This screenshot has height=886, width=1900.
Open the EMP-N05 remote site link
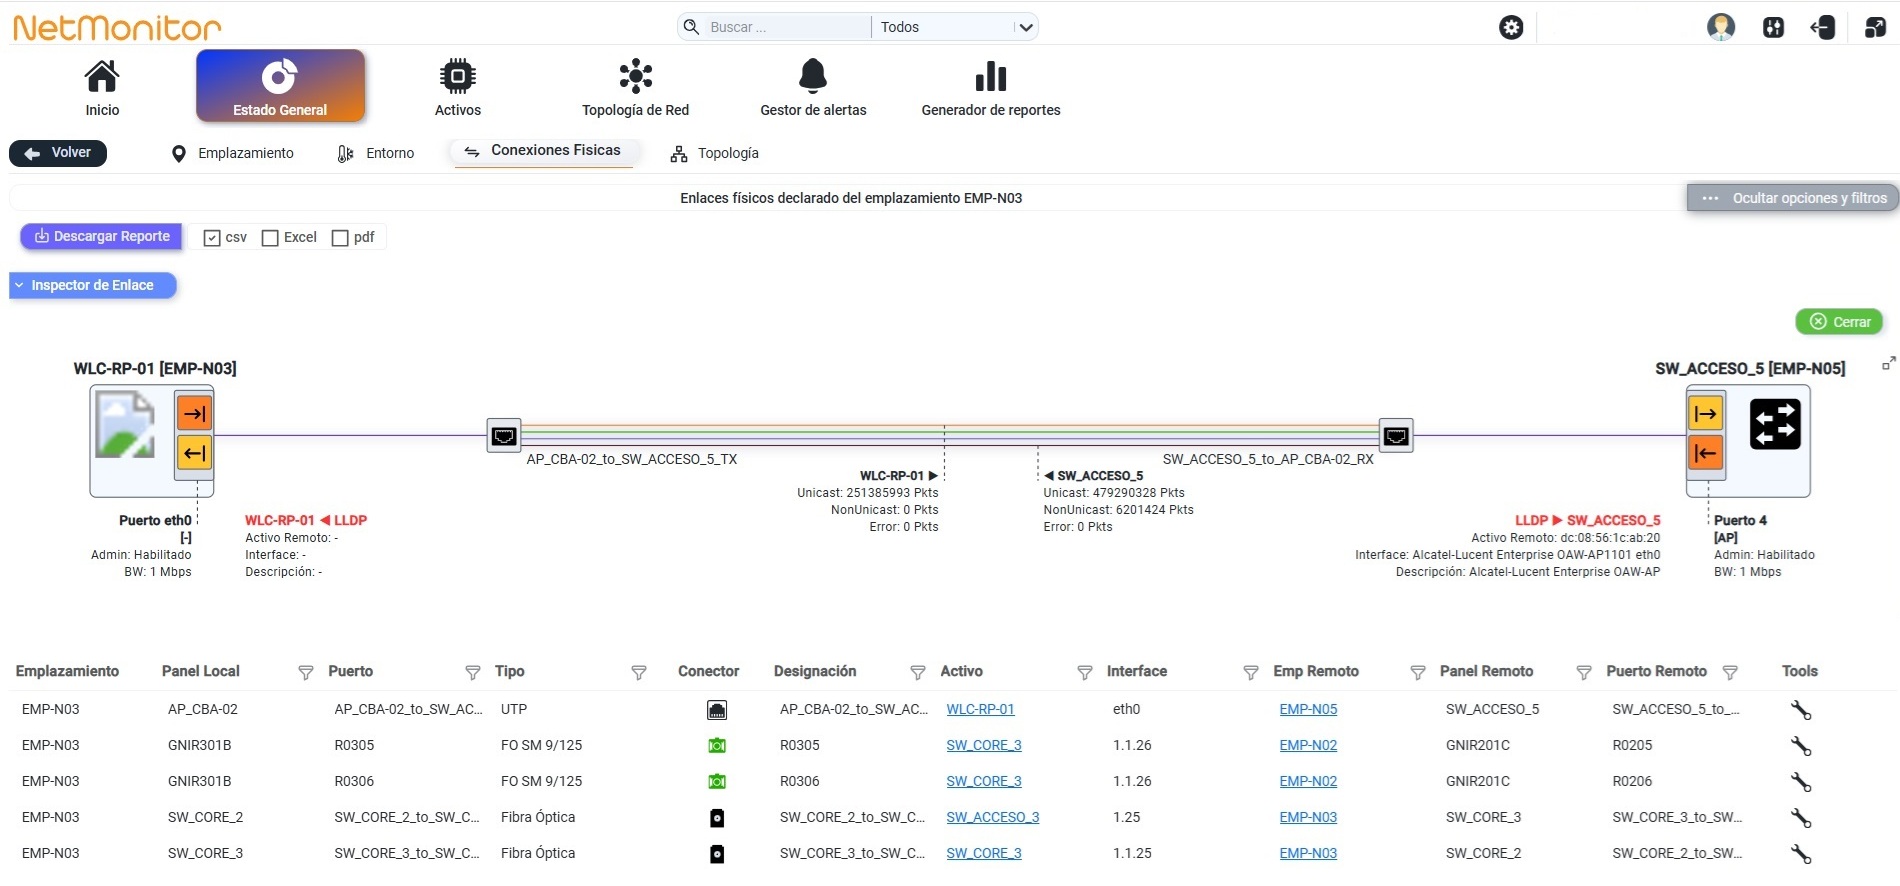[x=1308, y=709]
